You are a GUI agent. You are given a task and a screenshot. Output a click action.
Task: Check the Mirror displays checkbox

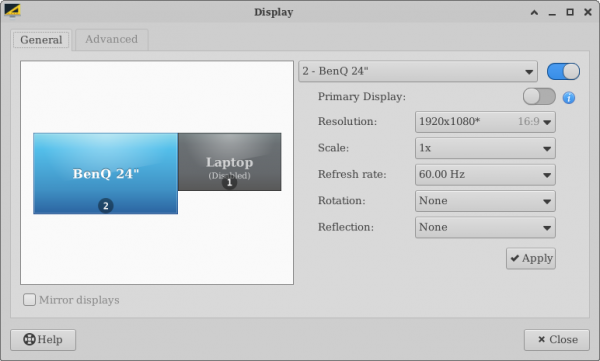[29, 299]
